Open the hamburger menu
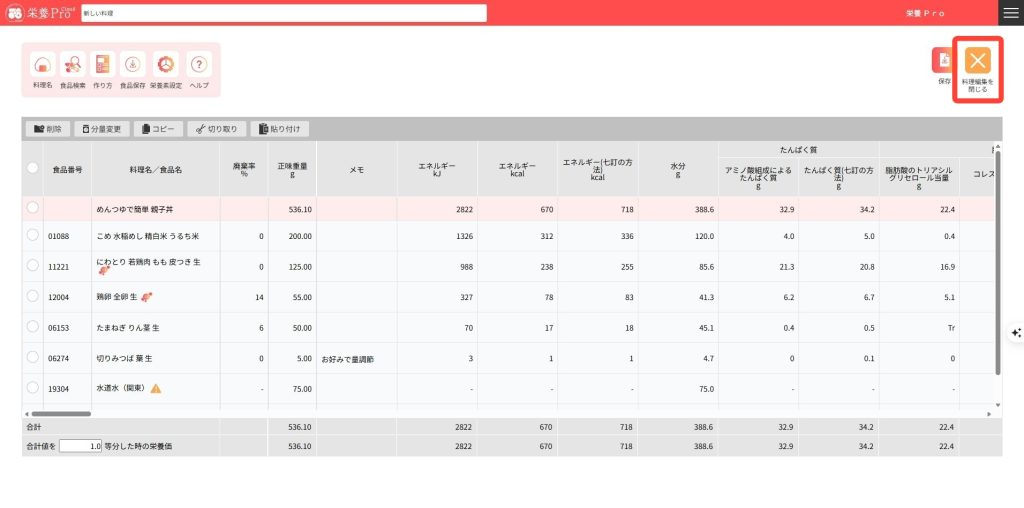1024x508 pixels. point(1010,13)
